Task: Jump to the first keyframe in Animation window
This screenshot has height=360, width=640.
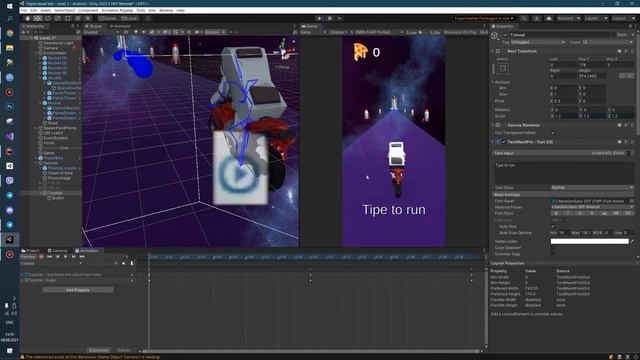Action: tap(49, 257)
